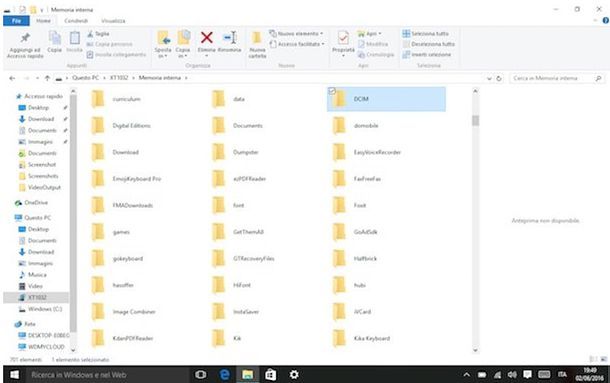Switch to the Condividi ribbon tab
The width and height of the screenshot is (610, 383).
click(76, 21)
